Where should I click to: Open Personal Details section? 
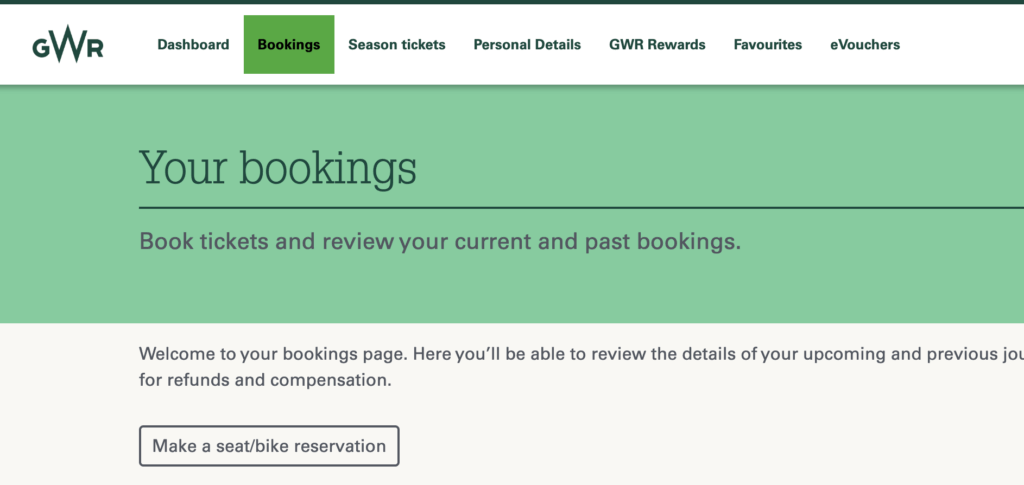click(x=527, y=45)
